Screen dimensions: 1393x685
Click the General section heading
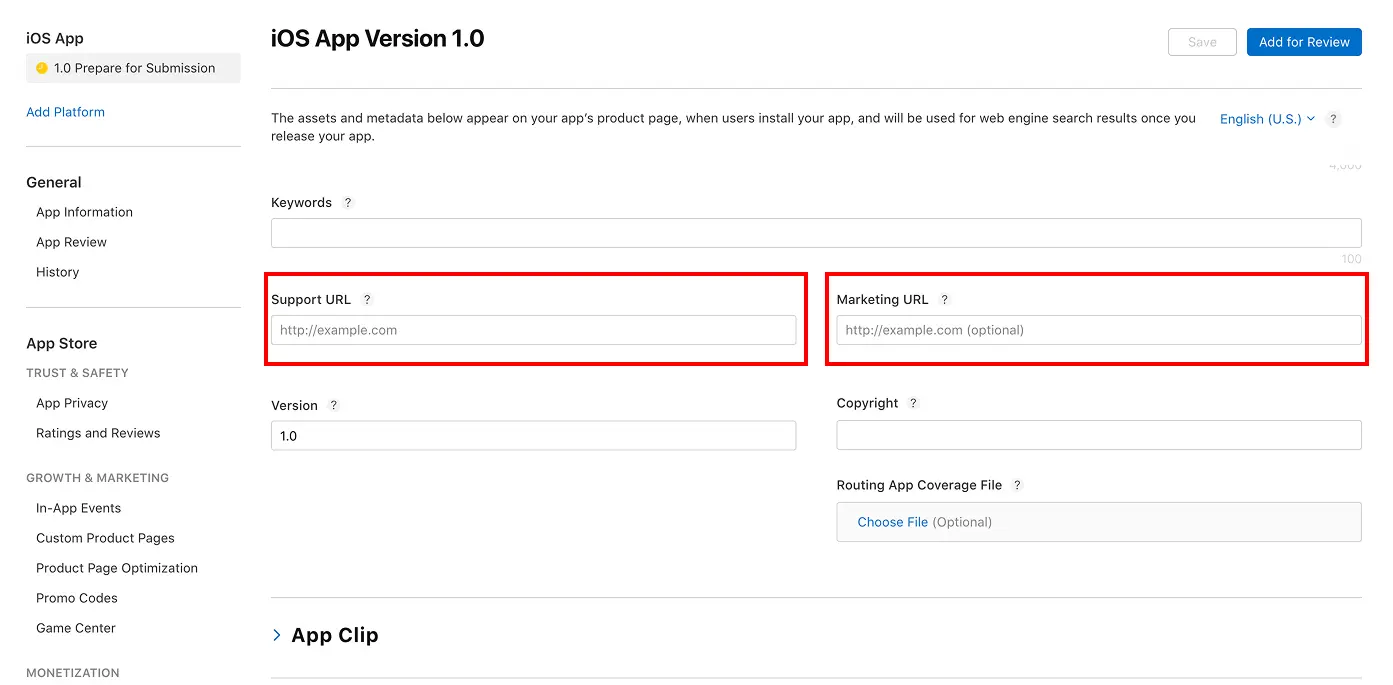click(x=54, y=182)
